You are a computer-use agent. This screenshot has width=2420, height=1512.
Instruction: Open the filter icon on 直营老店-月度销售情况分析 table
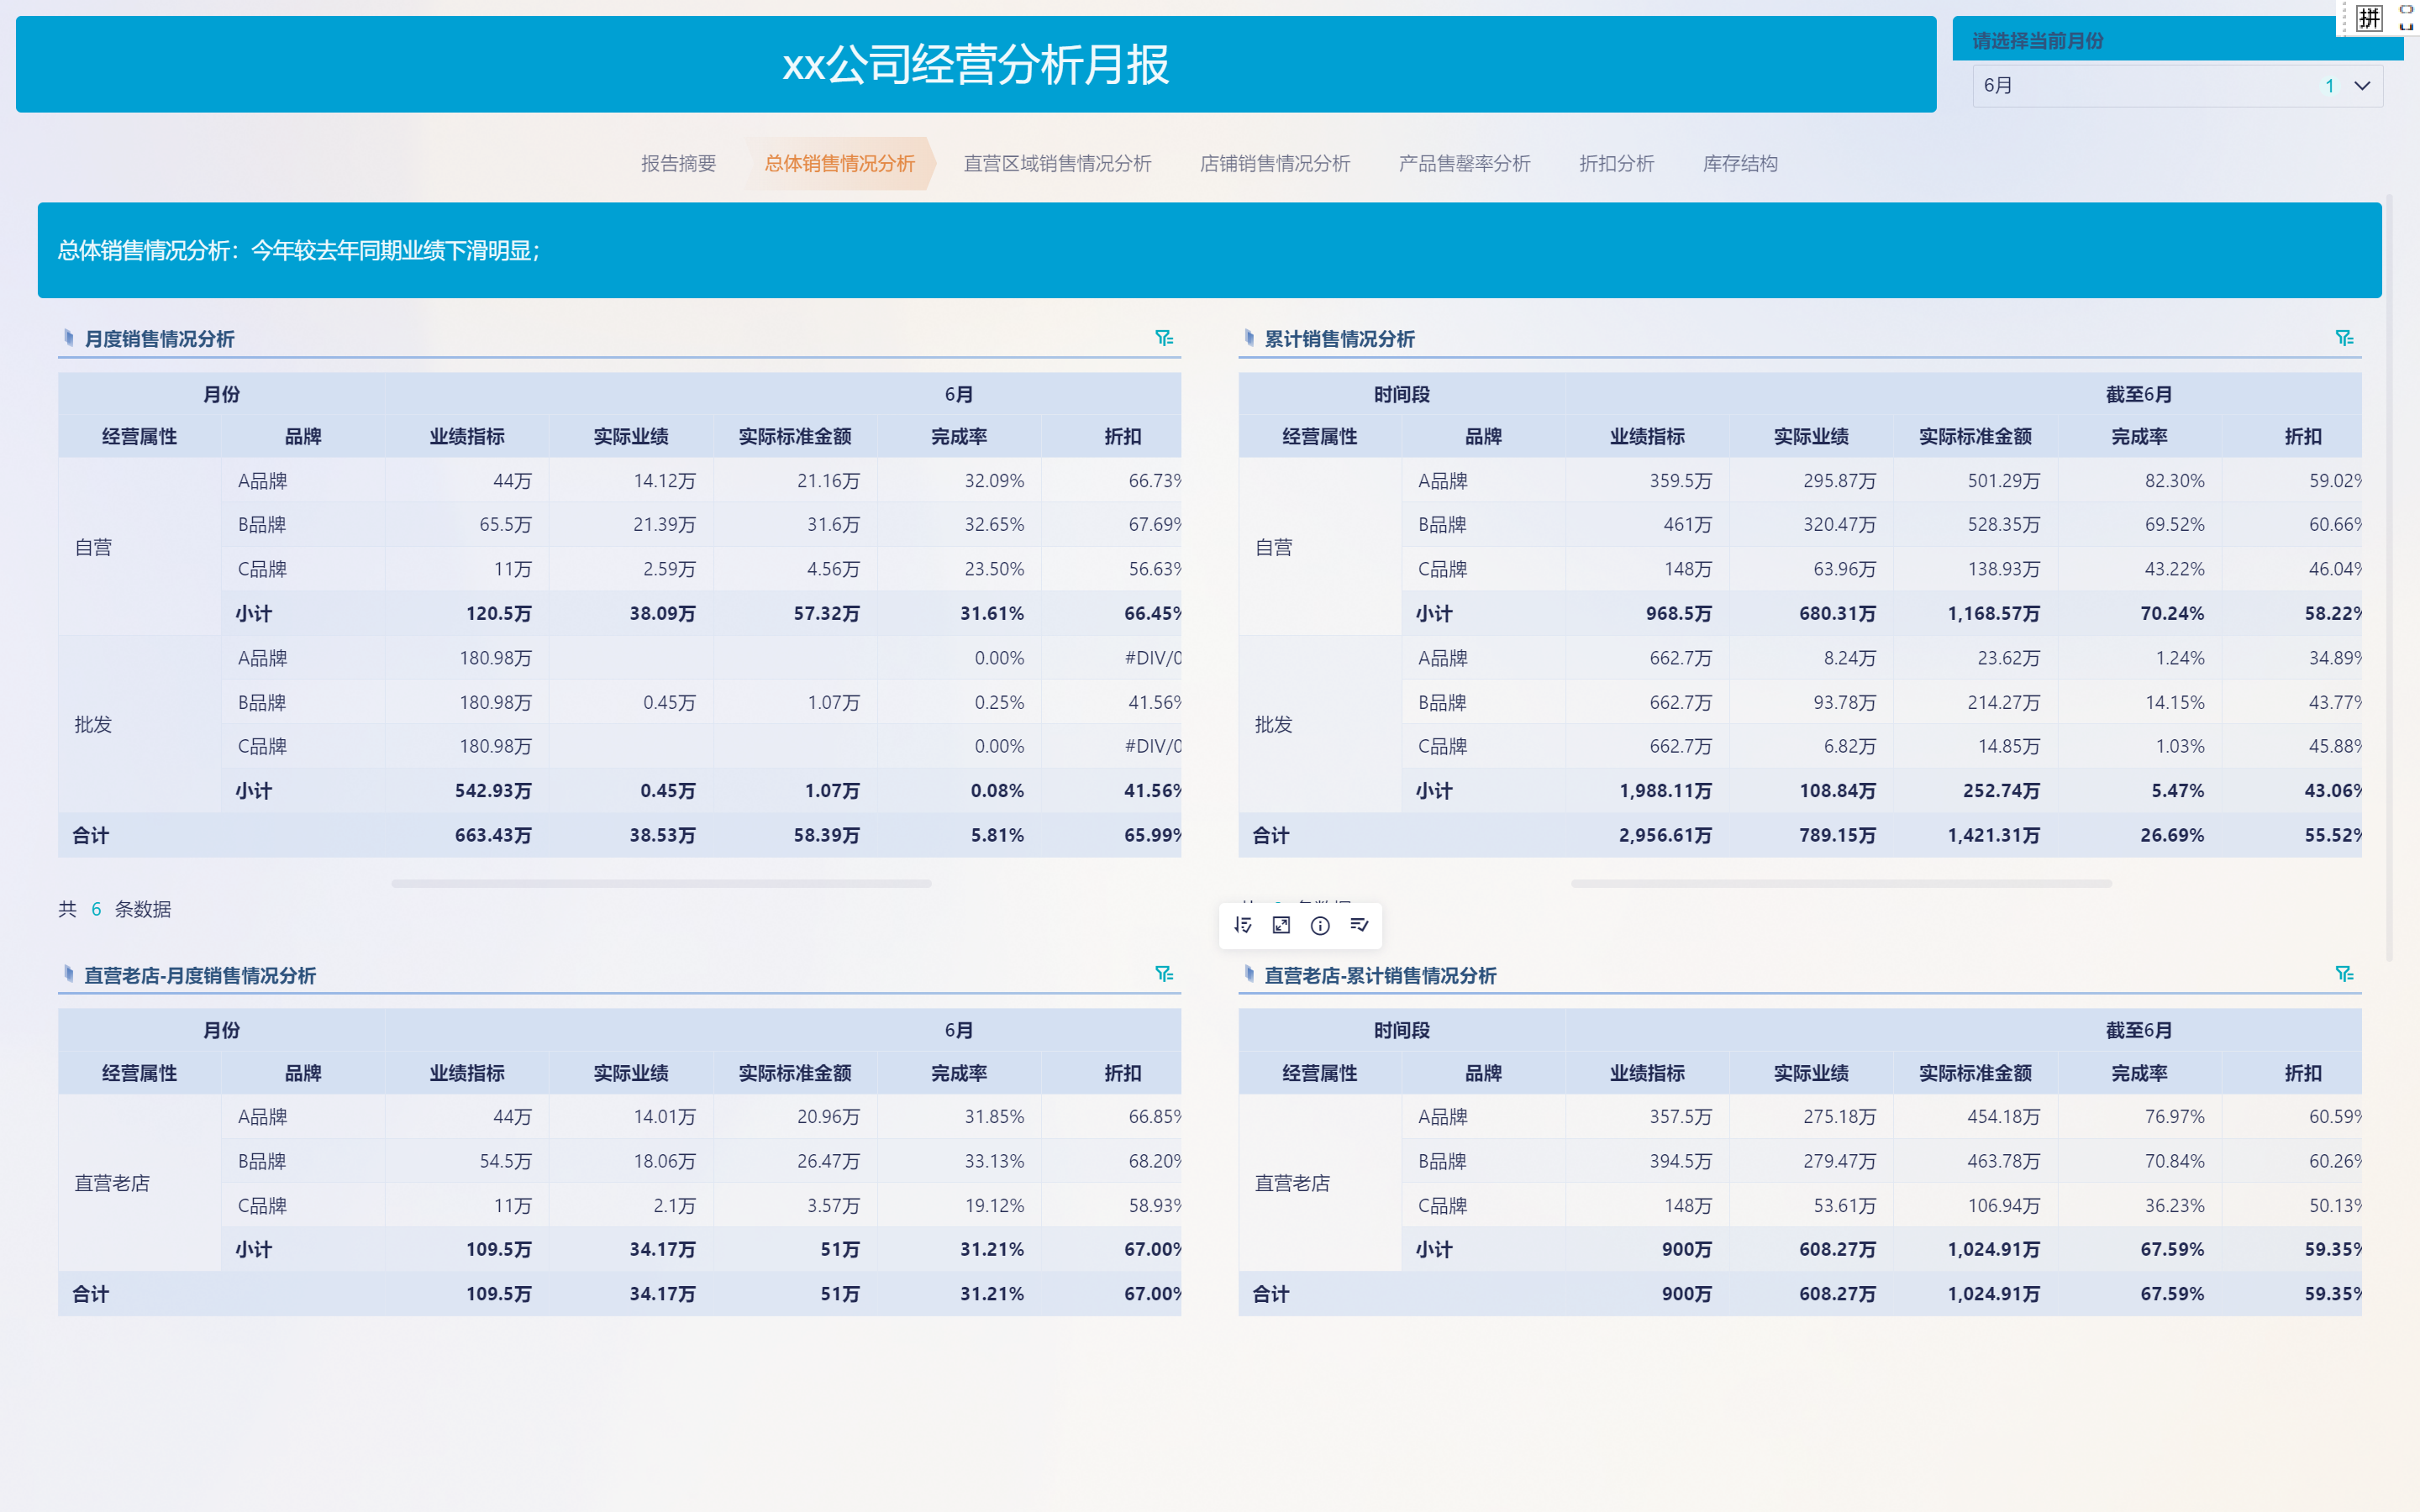pyautogui.click(x=1163, y=973)
